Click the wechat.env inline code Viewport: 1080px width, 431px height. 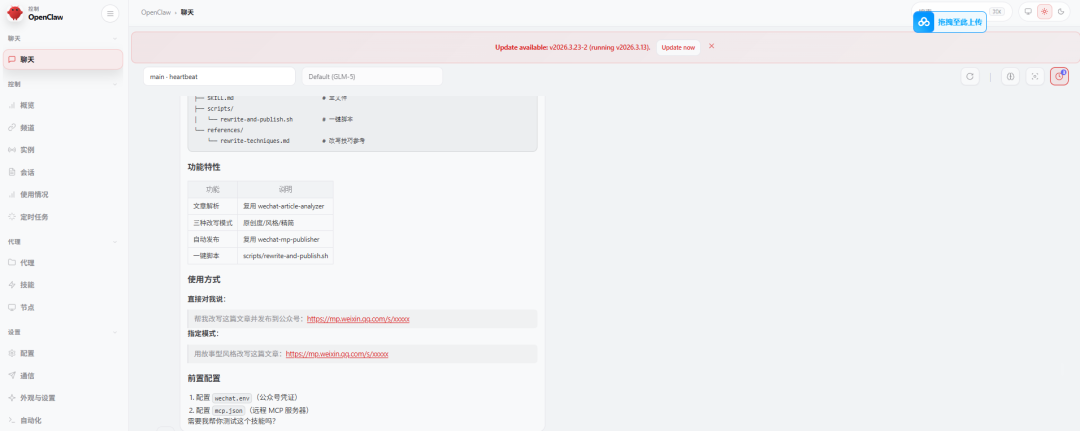tap(232, 398)
